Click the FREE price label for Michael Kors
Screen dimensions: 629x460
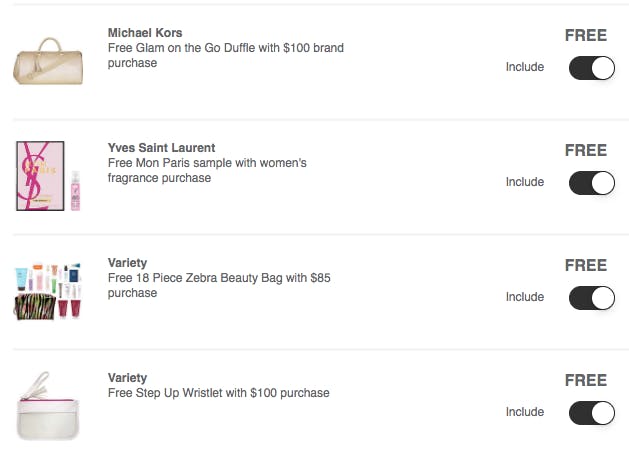586,35
